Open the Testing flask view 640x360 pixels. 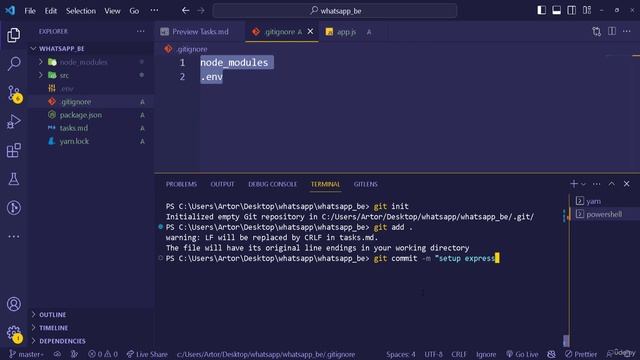[13, 179]
